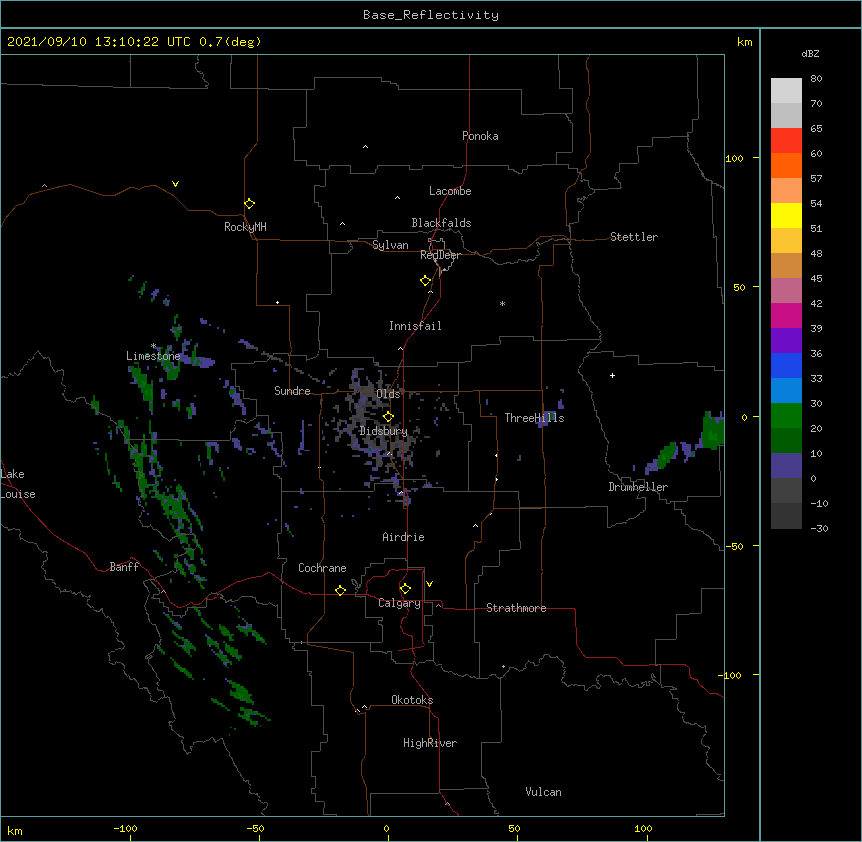The image size is (862, 842).
Task: Select the yellow diamond marker above Calgary label
Action: (x=405, y=589)
